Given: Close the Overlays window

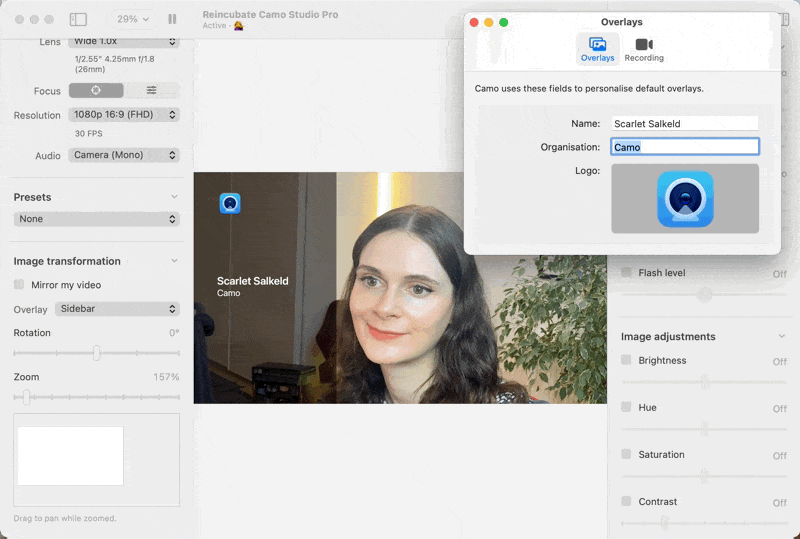Looking at the screenshot, I should pos(474,22).
